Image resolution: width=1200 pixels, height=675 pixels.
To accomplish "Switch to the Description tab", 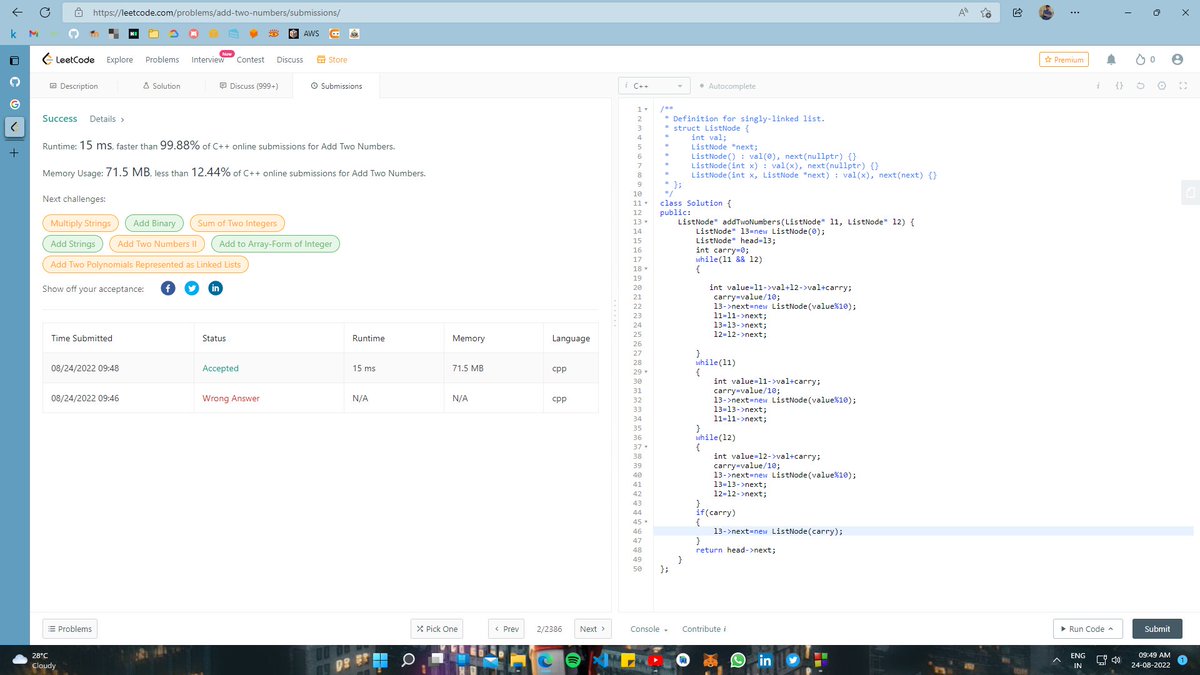I will tap(73, 86).
